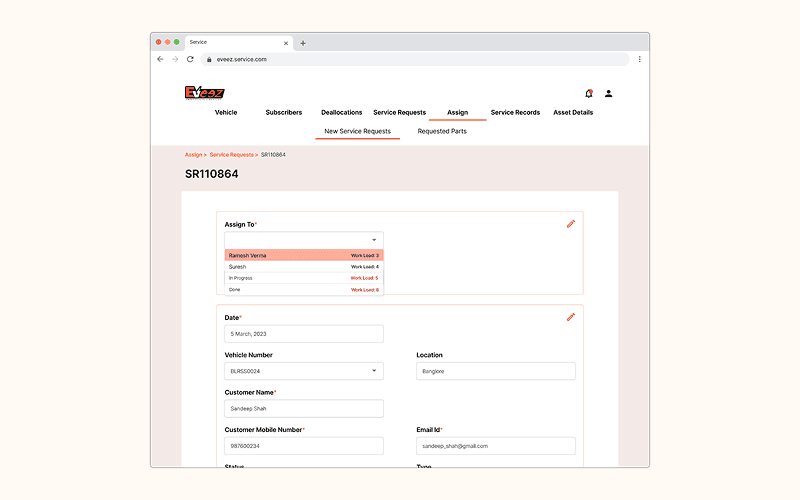Click the Email Id input field

(496, 445)
